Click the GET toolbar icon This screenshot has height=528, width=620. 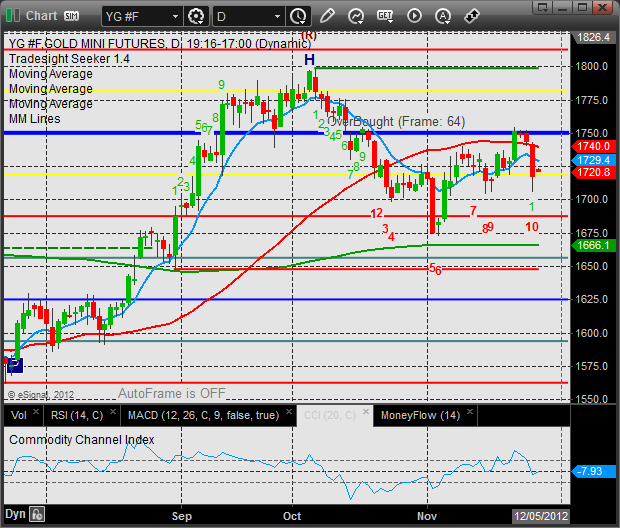386,16
